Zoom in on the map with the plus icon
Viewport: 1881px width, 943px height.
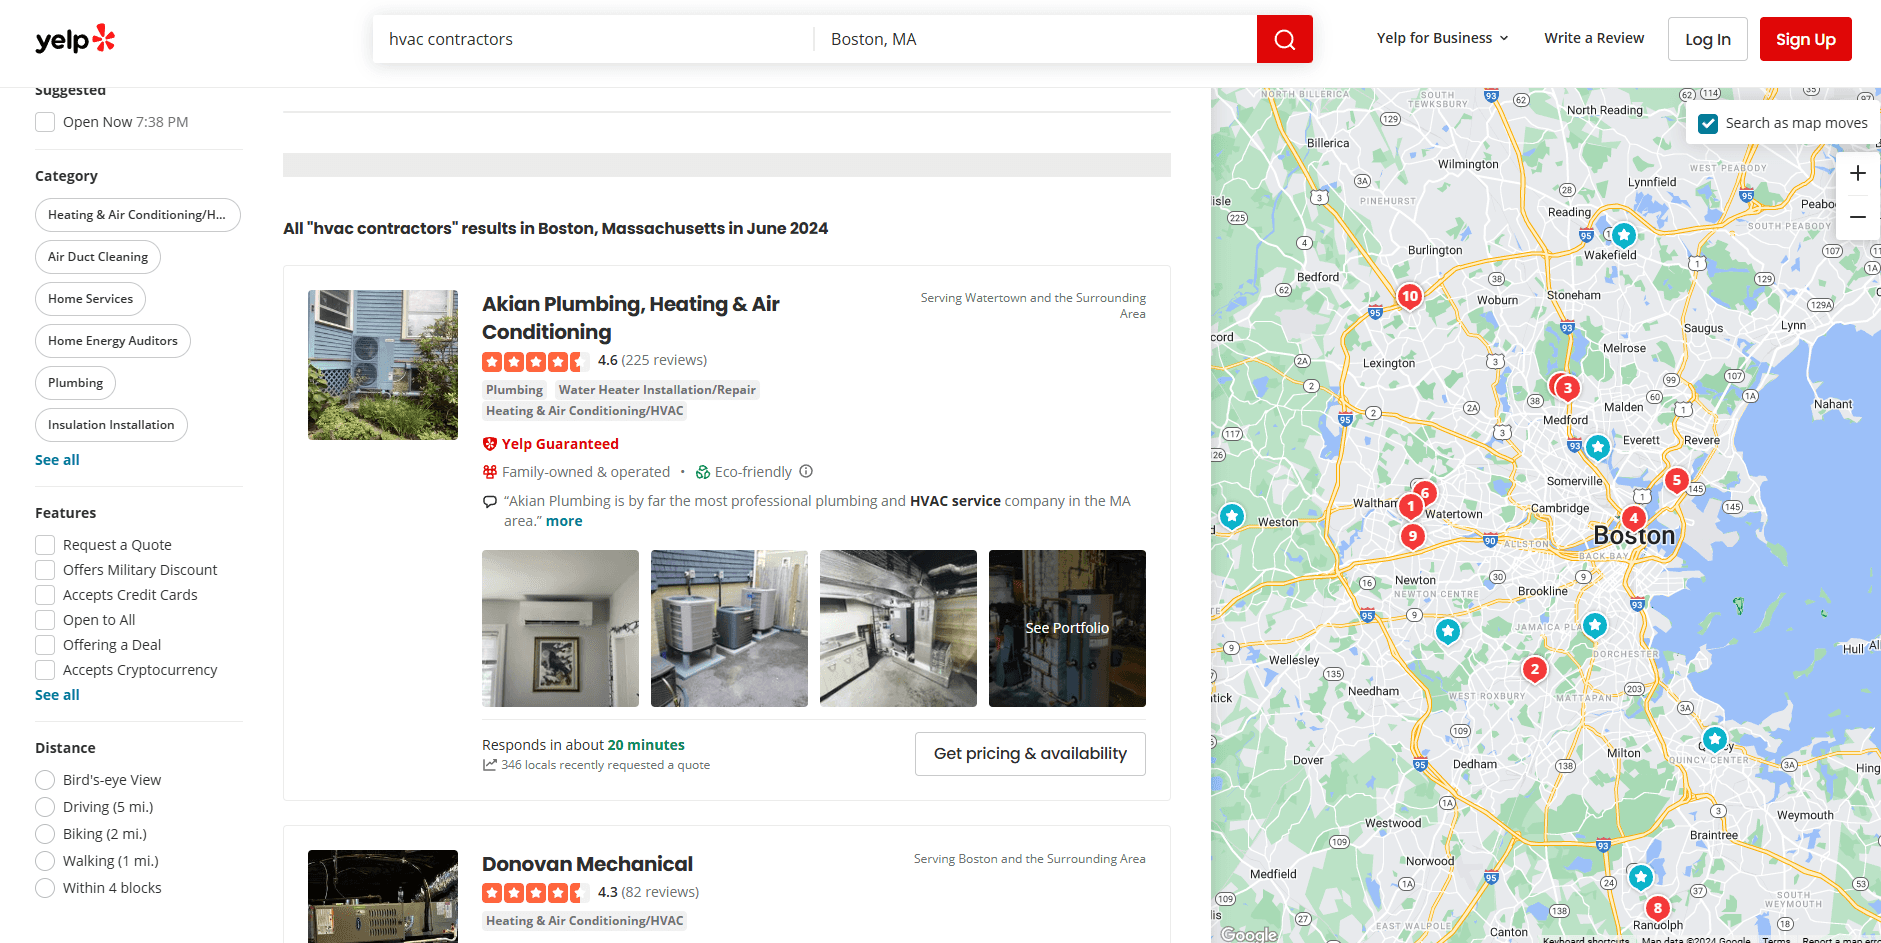1857,172
